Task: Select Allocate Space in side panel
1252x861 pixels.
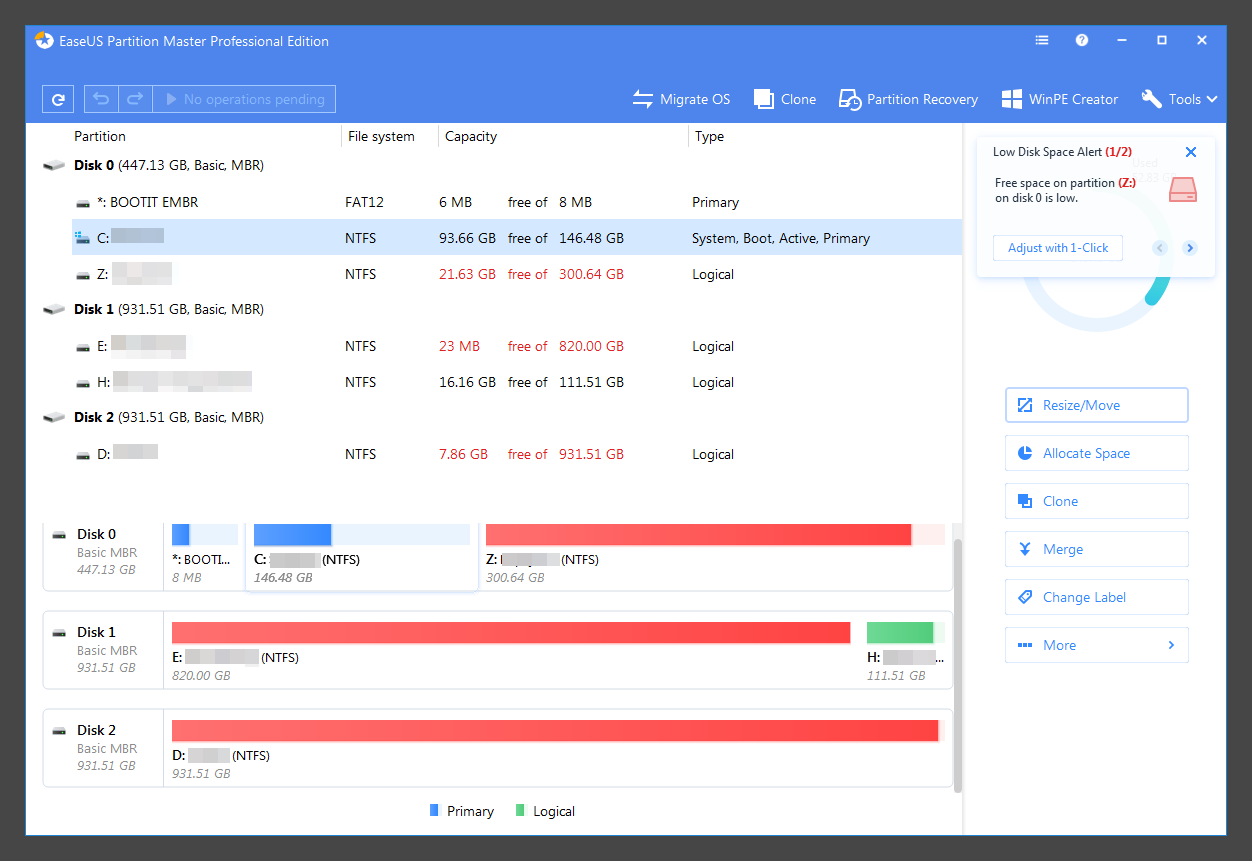Action: [1096, 453]
